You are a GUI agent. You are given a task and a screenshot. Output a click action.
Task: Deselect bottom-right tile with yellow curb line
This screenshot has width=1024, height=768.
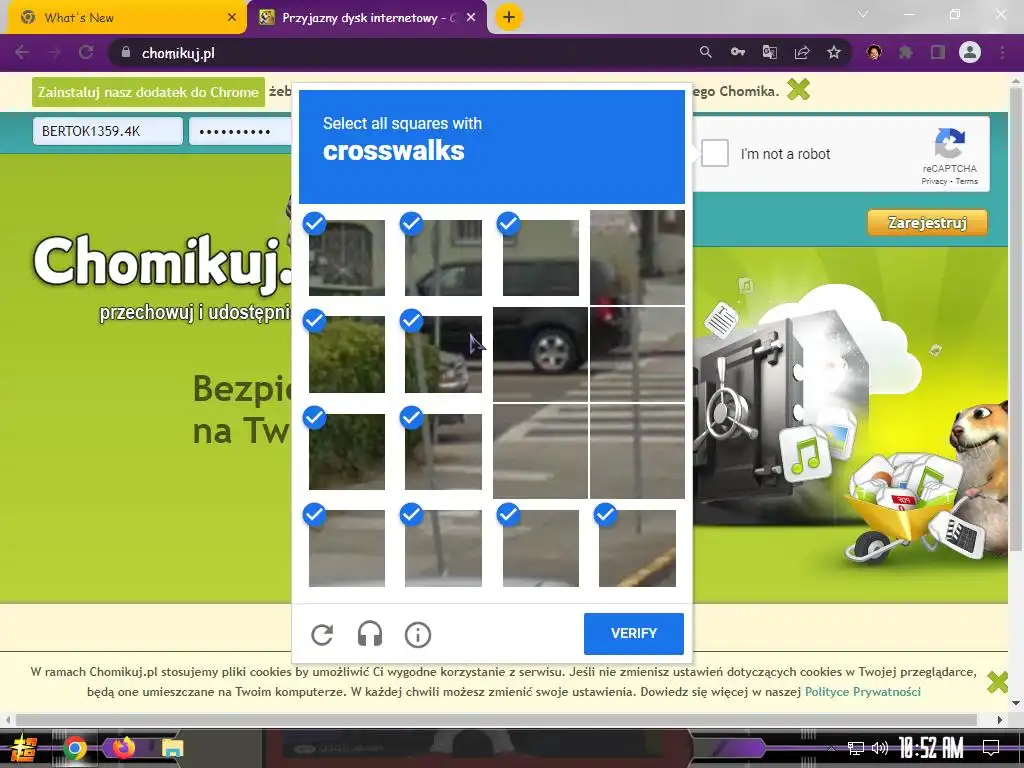click(637, 548)
